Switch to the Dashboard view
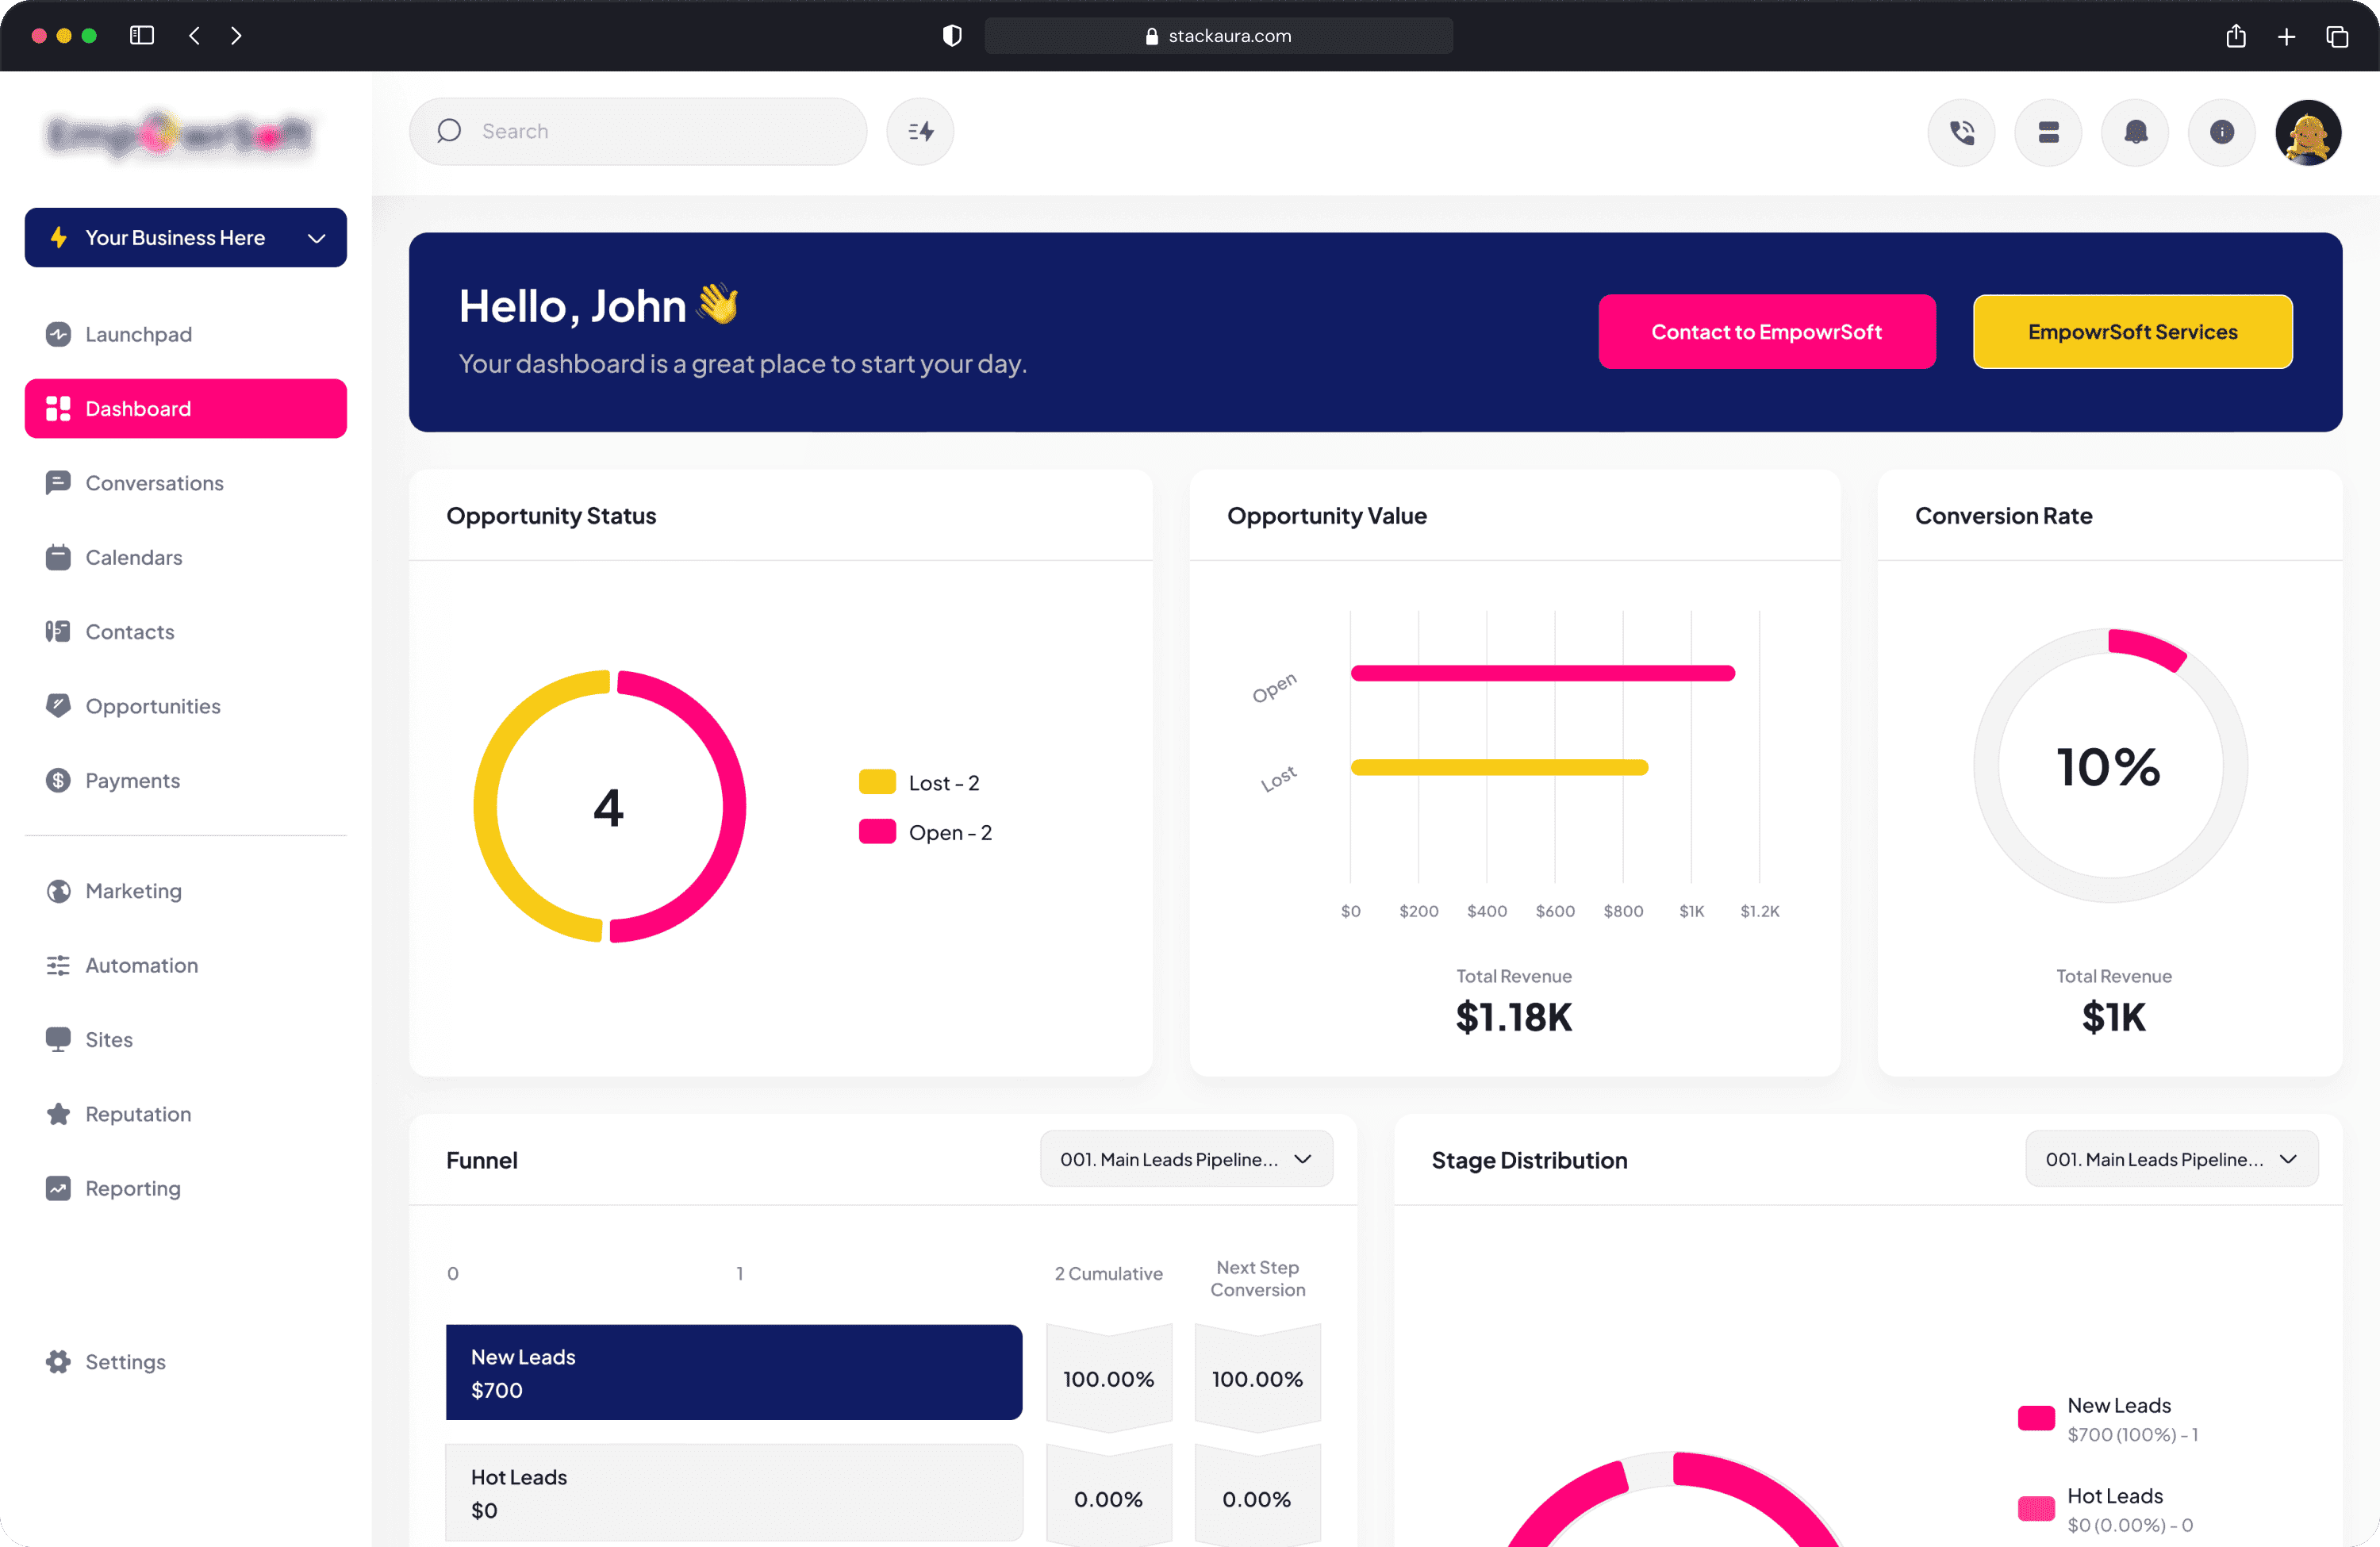The width and height of the screenshot is (2380, 1547). (137, 408)
